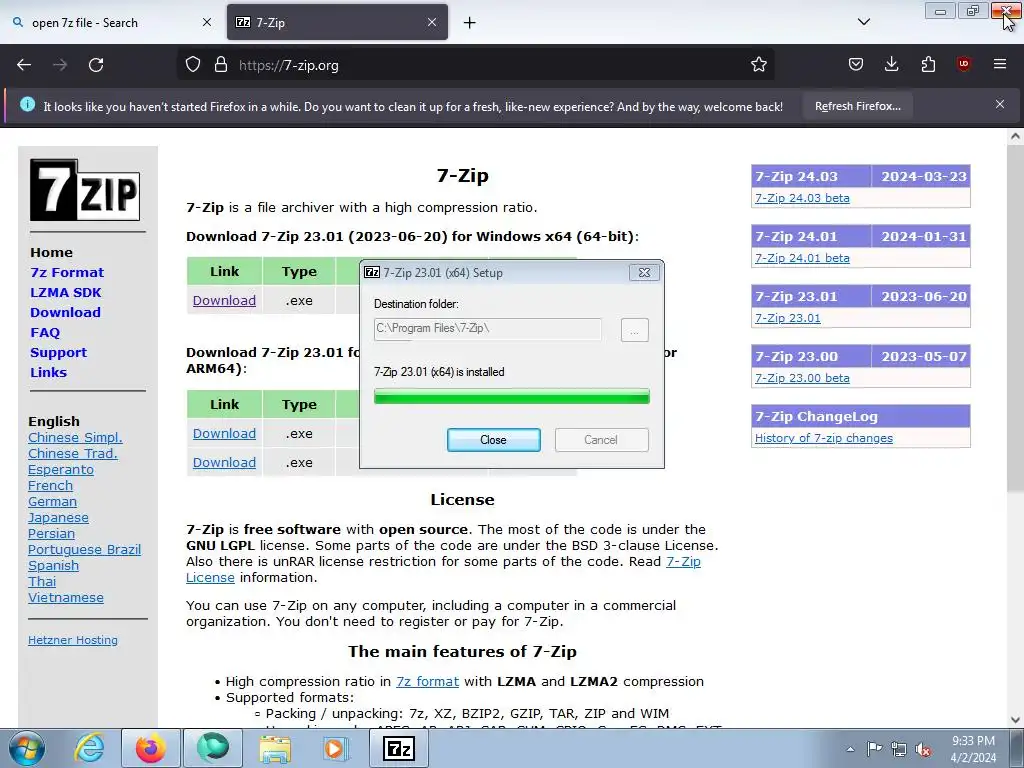Open the Firefox hamburger menu

tap(1000, 64)
